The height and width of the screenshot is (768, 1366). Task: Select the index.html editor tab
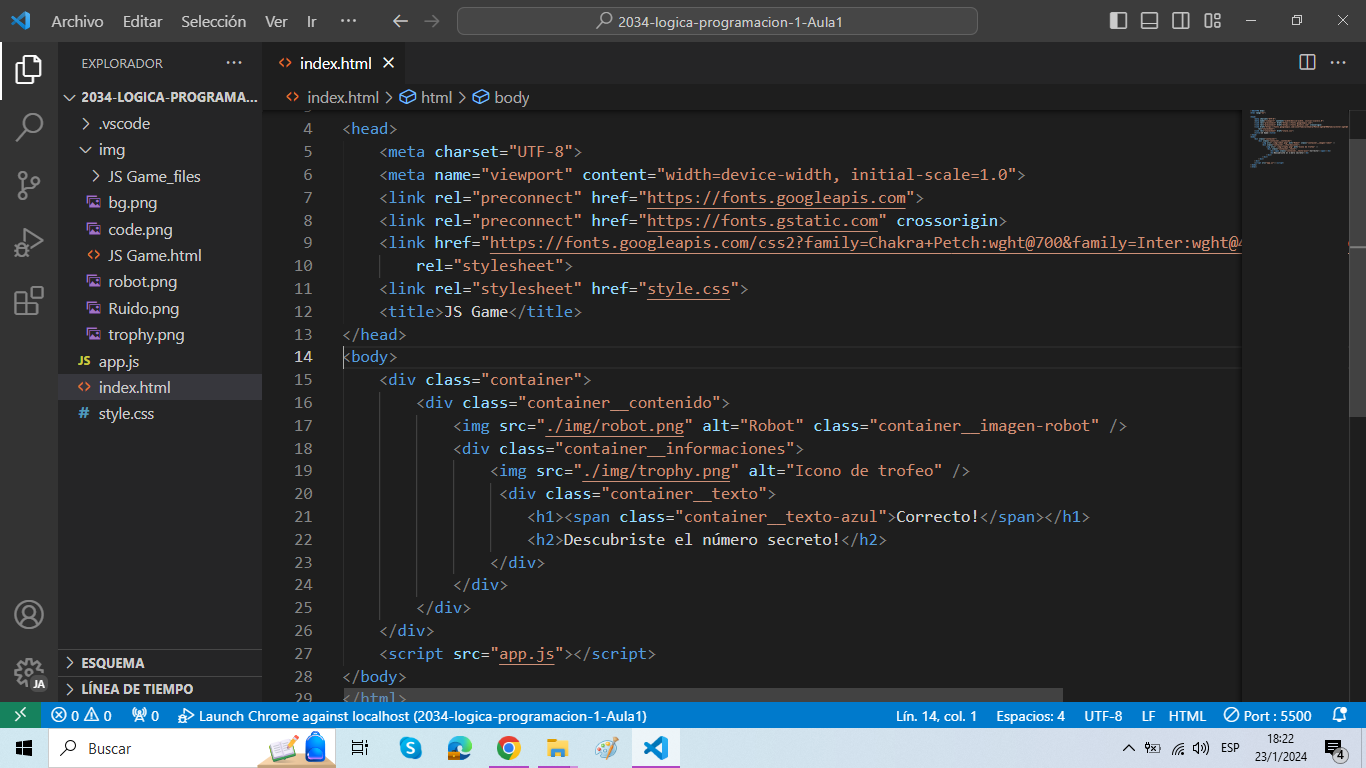pos(335,63)
